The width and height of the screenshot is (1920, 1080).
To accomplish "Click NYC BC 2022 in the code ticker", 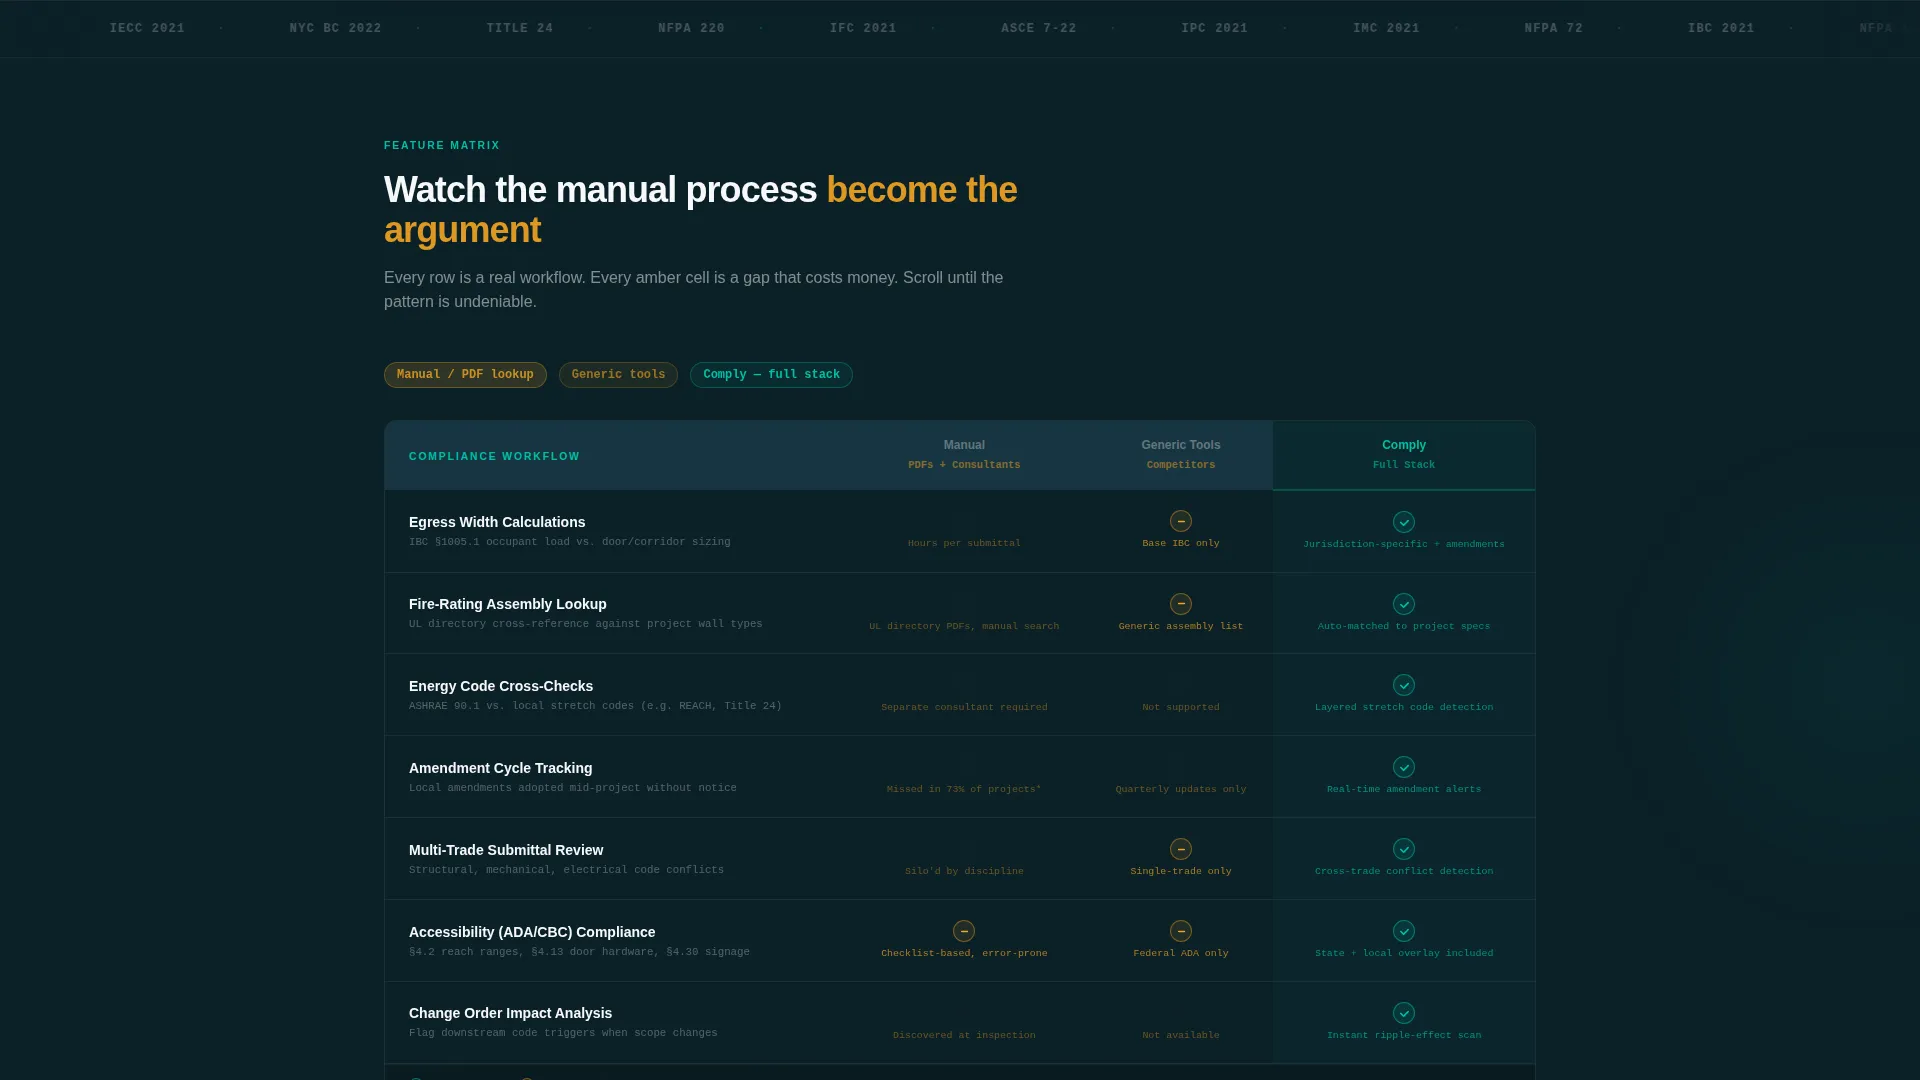I will tap(335, 28).
